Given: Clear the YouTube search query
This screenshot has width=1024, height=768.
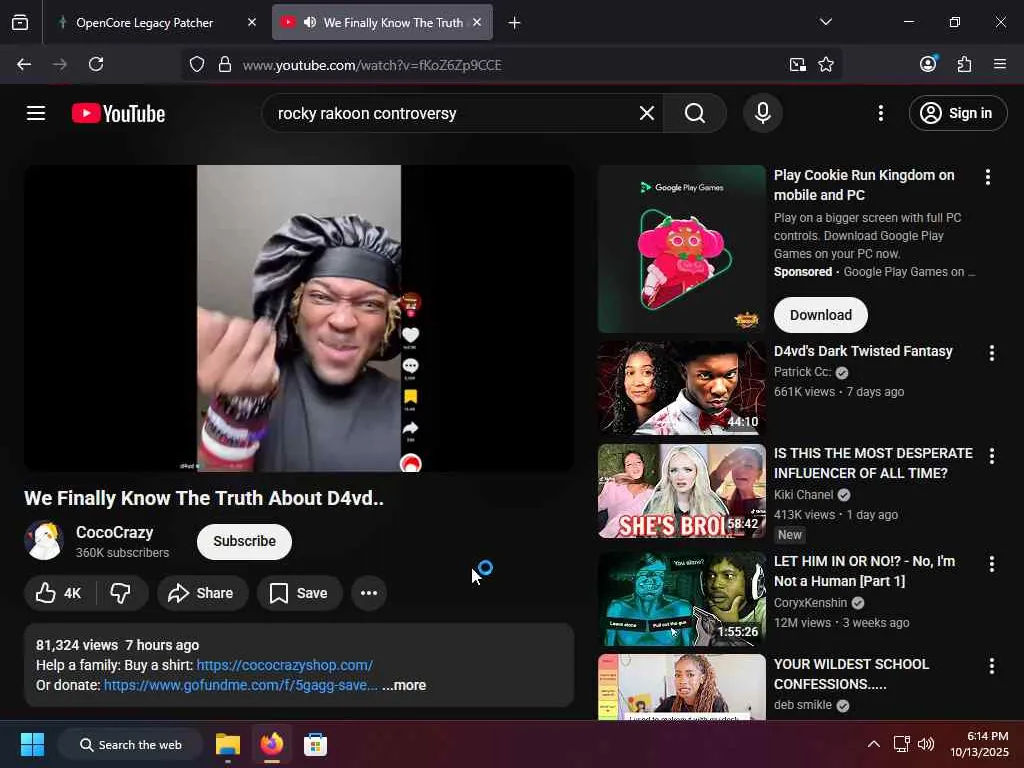Looking at the screenshot, I should click(x=647, y=113).
